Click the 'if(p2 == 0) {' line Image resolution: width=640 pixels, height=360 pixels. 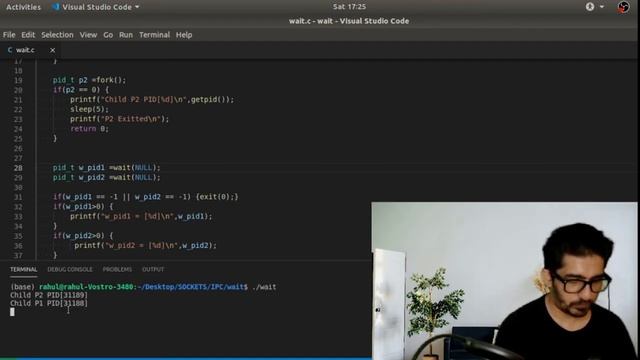(x=81, y=90)
